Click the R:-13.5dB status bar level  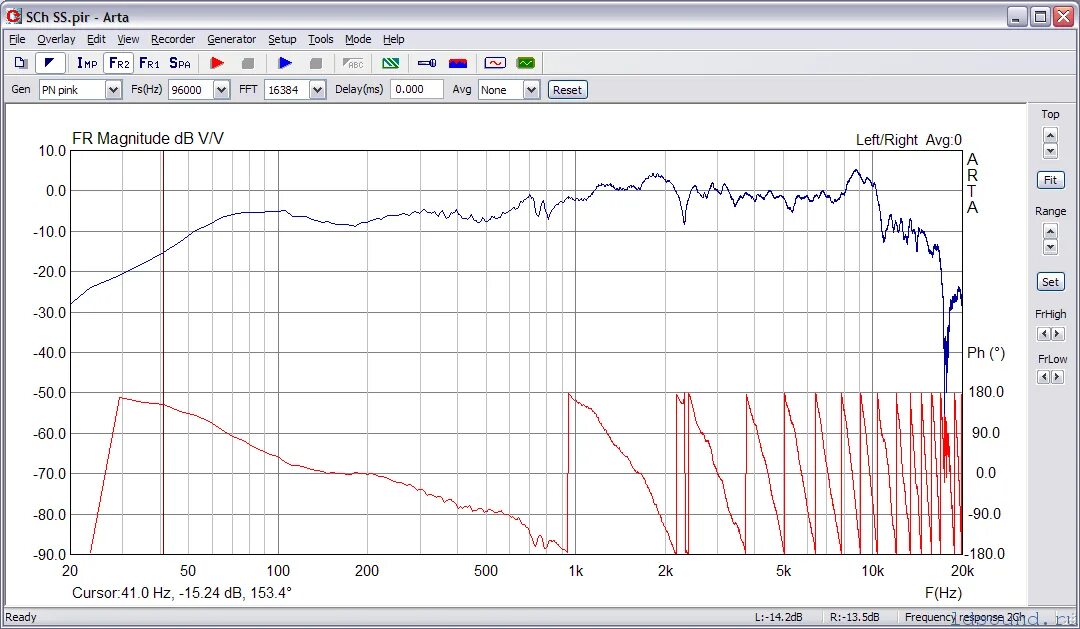[x=855, y=617]
